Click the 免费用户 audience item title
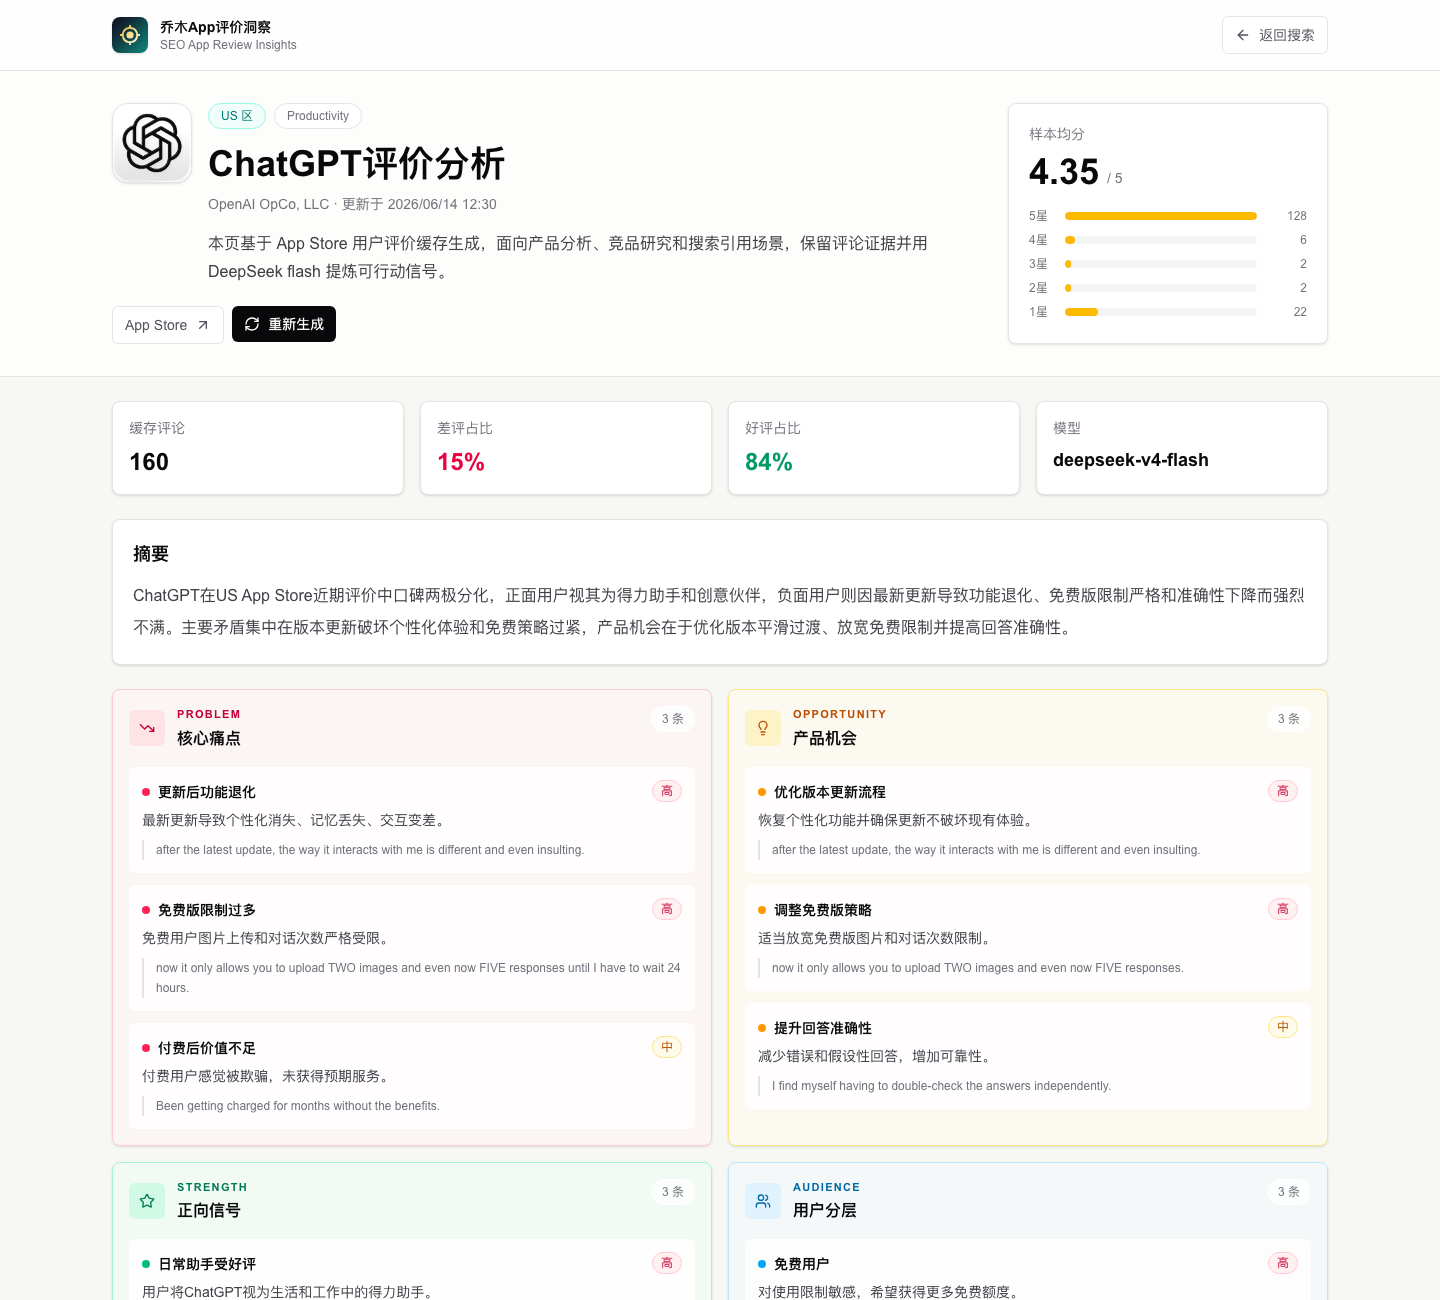The height and width of the screenshot is (1300, 1440). coord(802,1264)
